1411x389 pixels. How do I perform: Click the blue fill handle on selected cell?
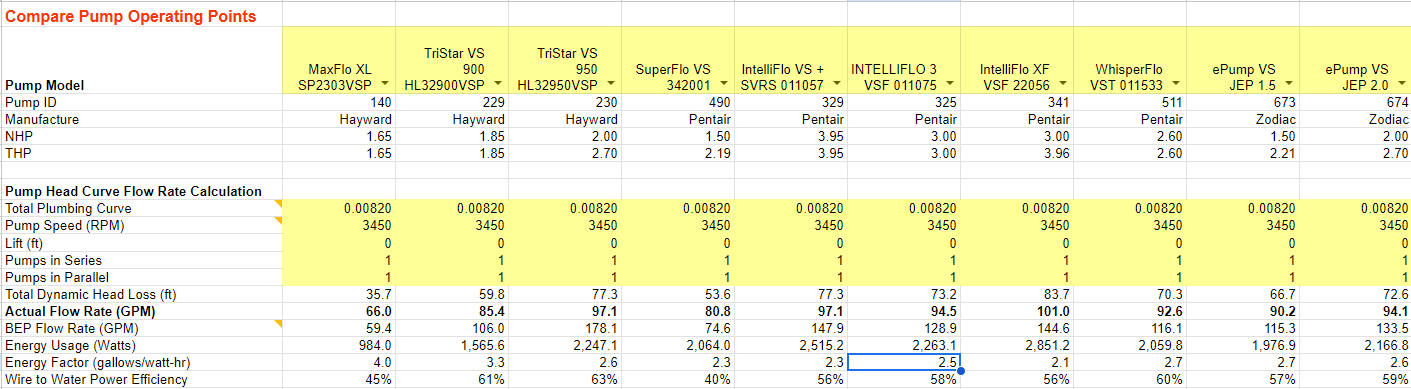click(x=961, y=371)
